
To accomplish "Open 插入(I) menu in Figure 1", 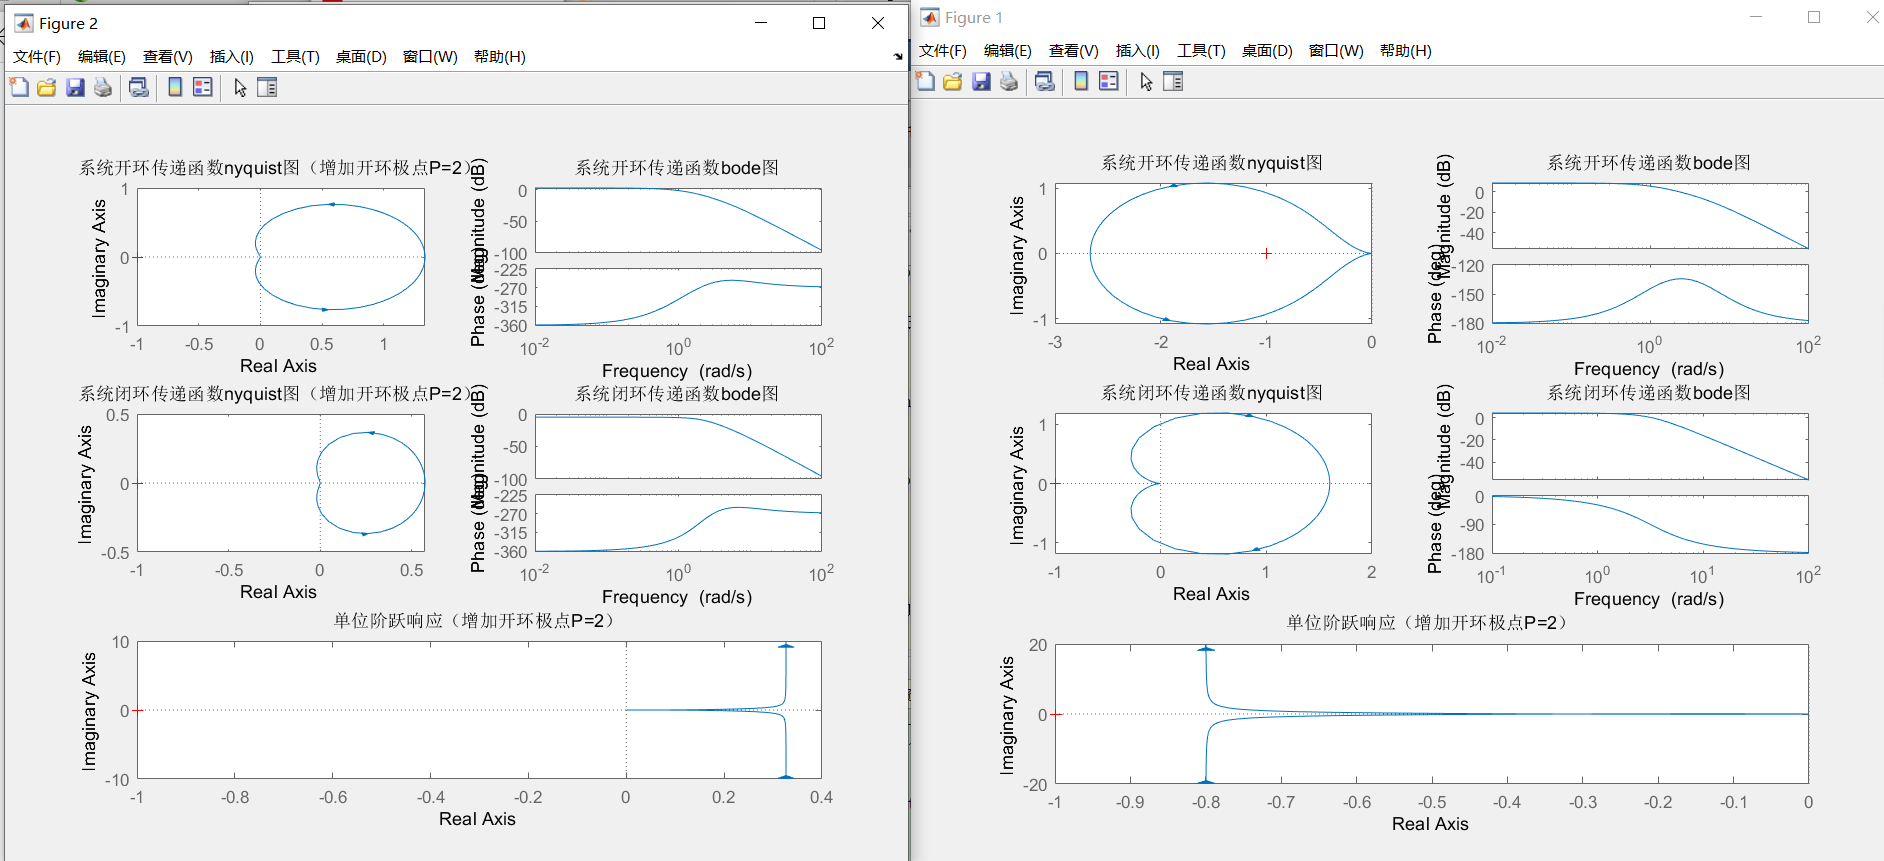I will [1138, 51].
